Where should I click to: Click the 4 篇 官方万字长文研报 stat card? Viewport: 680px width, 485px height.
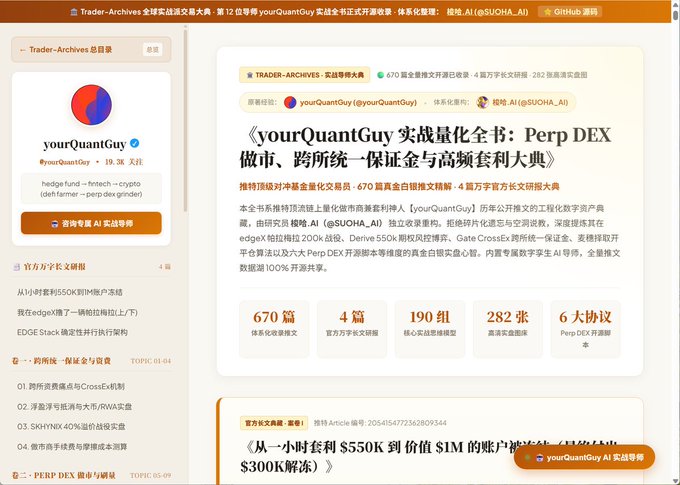click(x=352, y=329)
